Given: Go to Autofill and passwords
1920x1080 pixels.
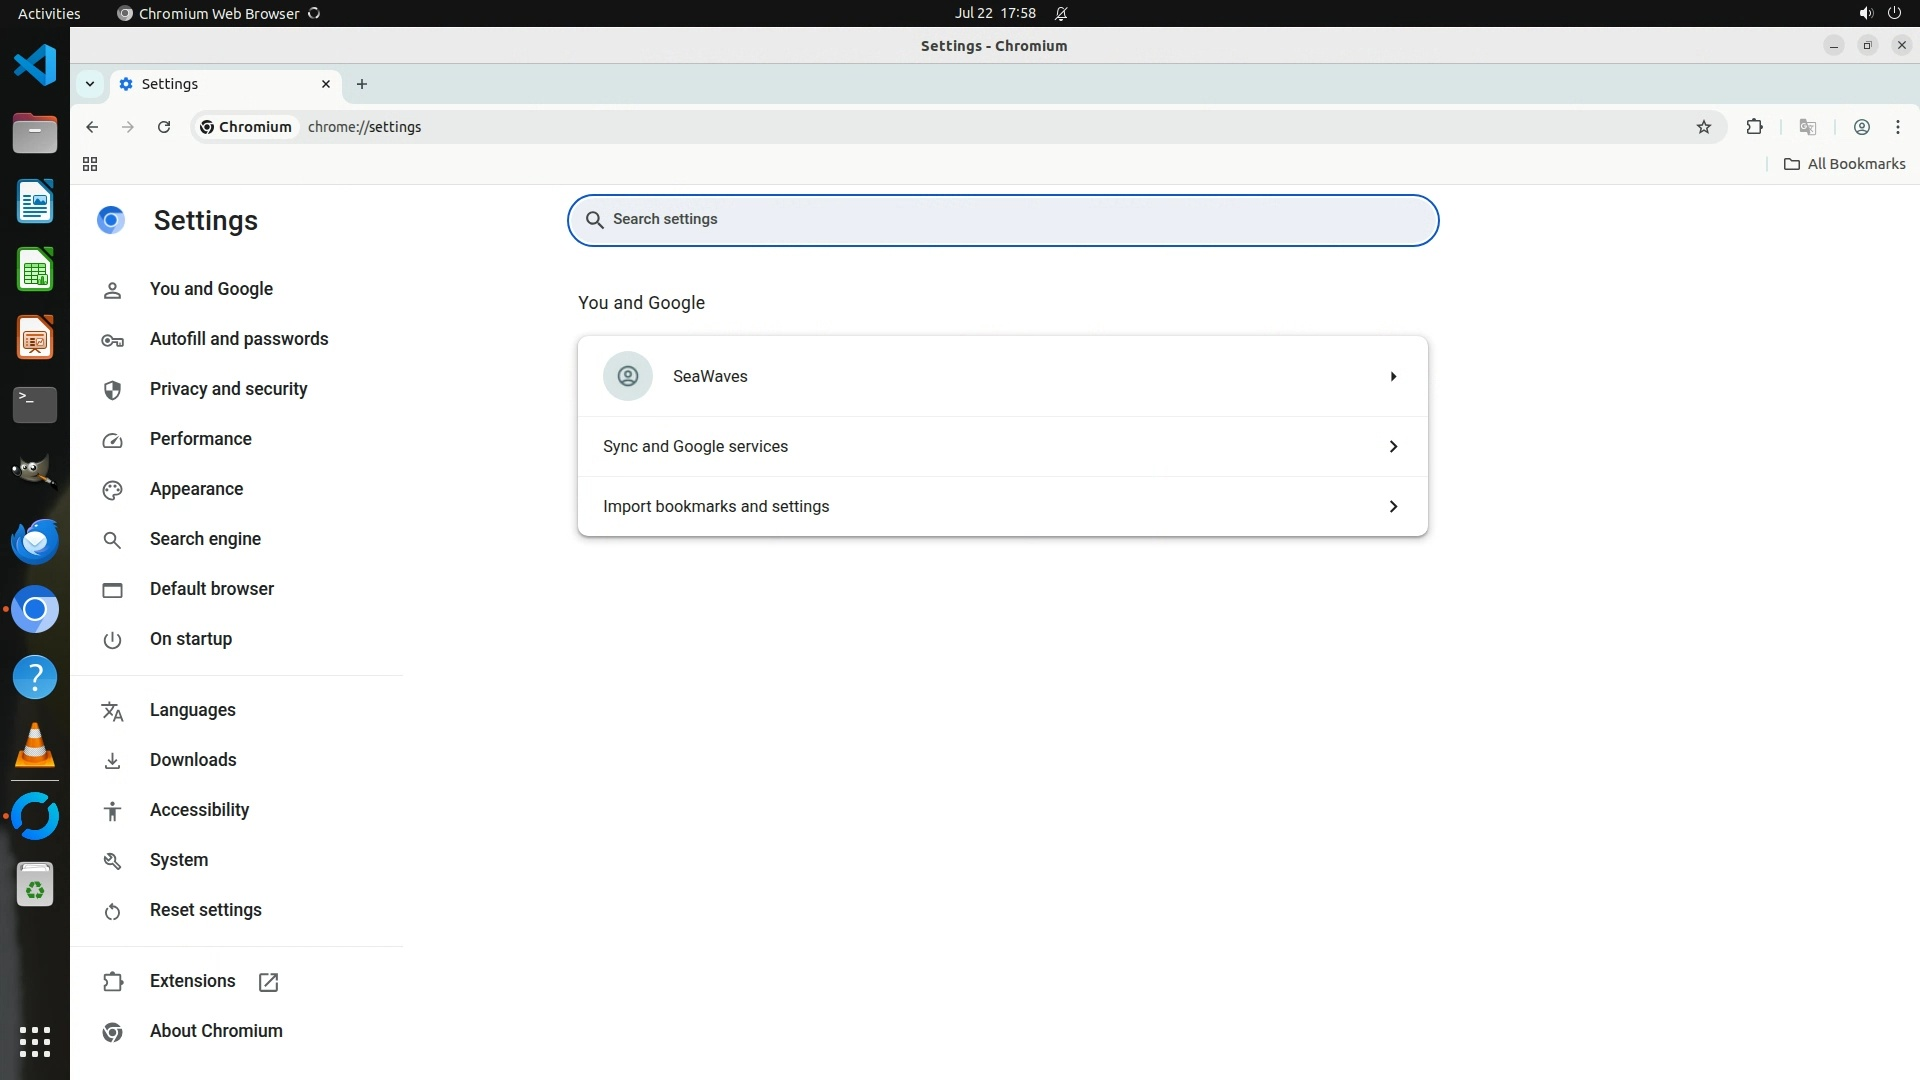Looking at the screenshot, I should (x=238, y=339).
